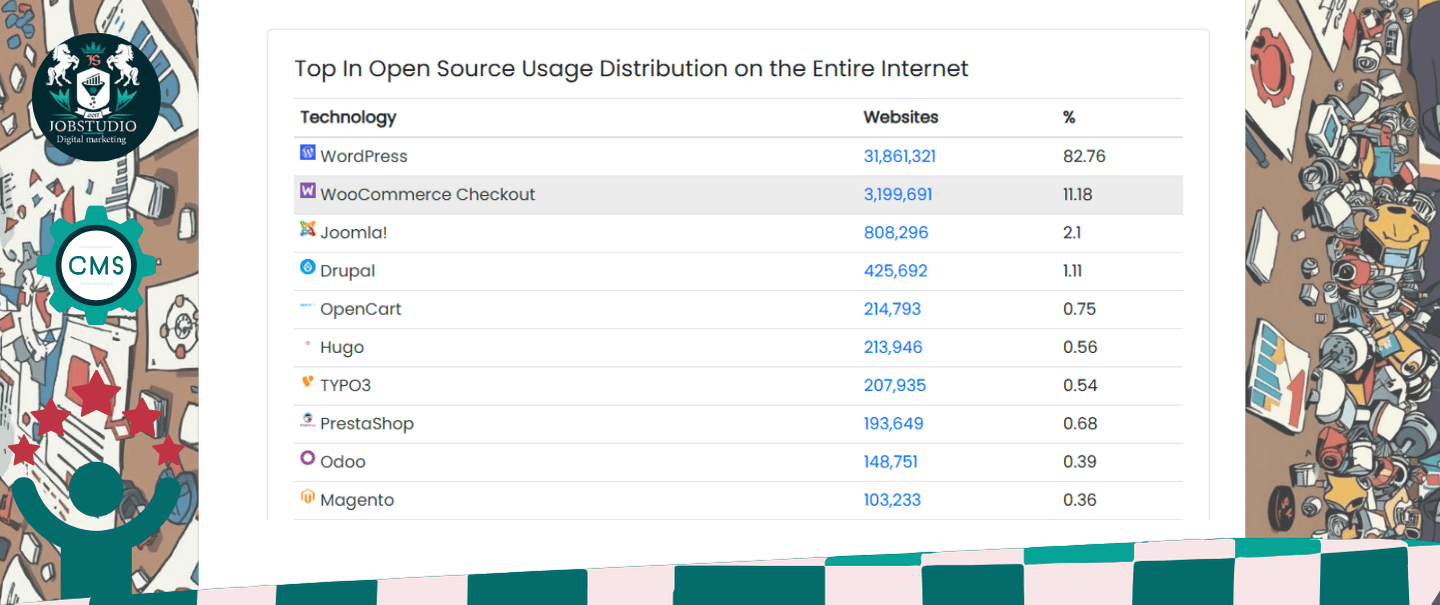
Task: Select the WordPress technology name
Action: pyautogui.click(x=364, y=156)
